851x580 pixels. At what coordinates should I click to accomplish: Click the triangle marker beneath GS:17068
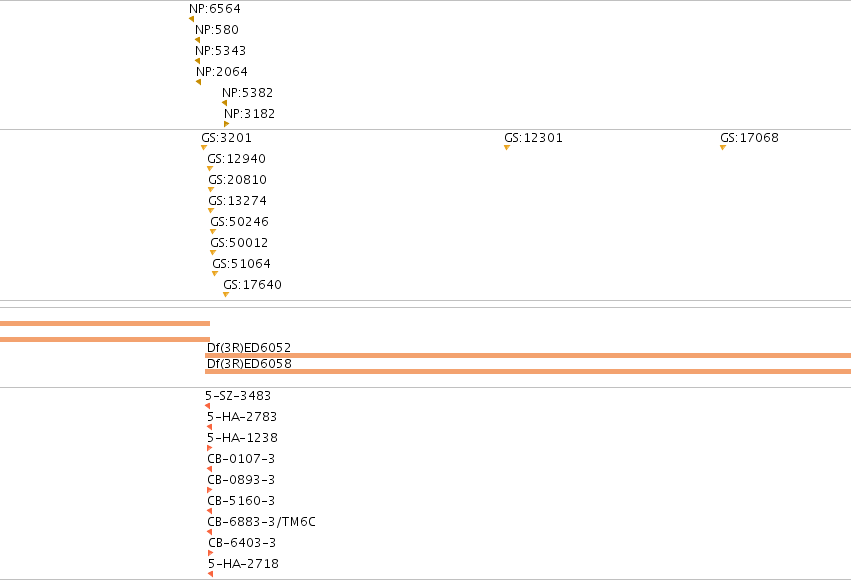pyautogui.click(x=723, y=148)
